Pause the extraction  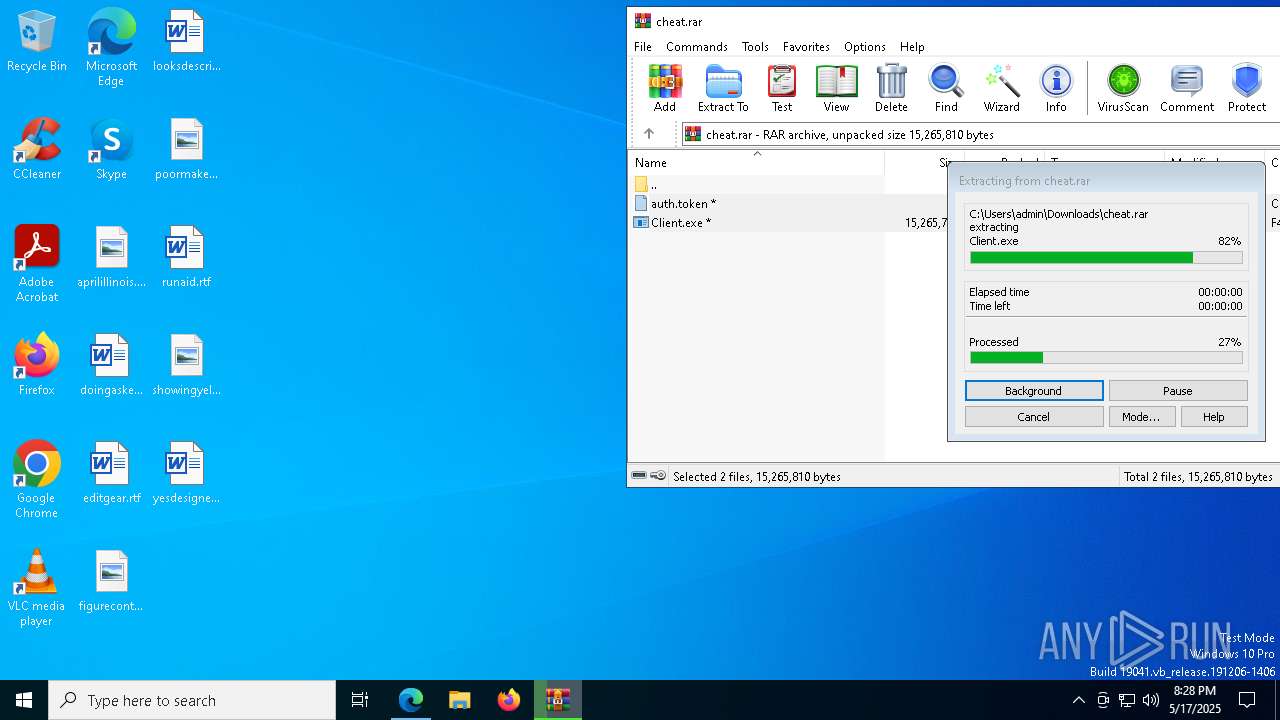pos(1178,391)
